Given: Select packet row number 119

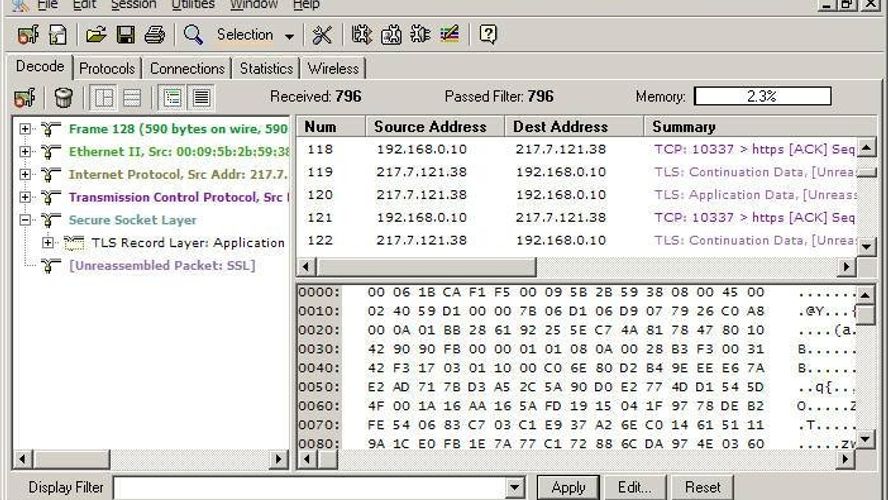Looking at the screenshot, I should point(577,172).
